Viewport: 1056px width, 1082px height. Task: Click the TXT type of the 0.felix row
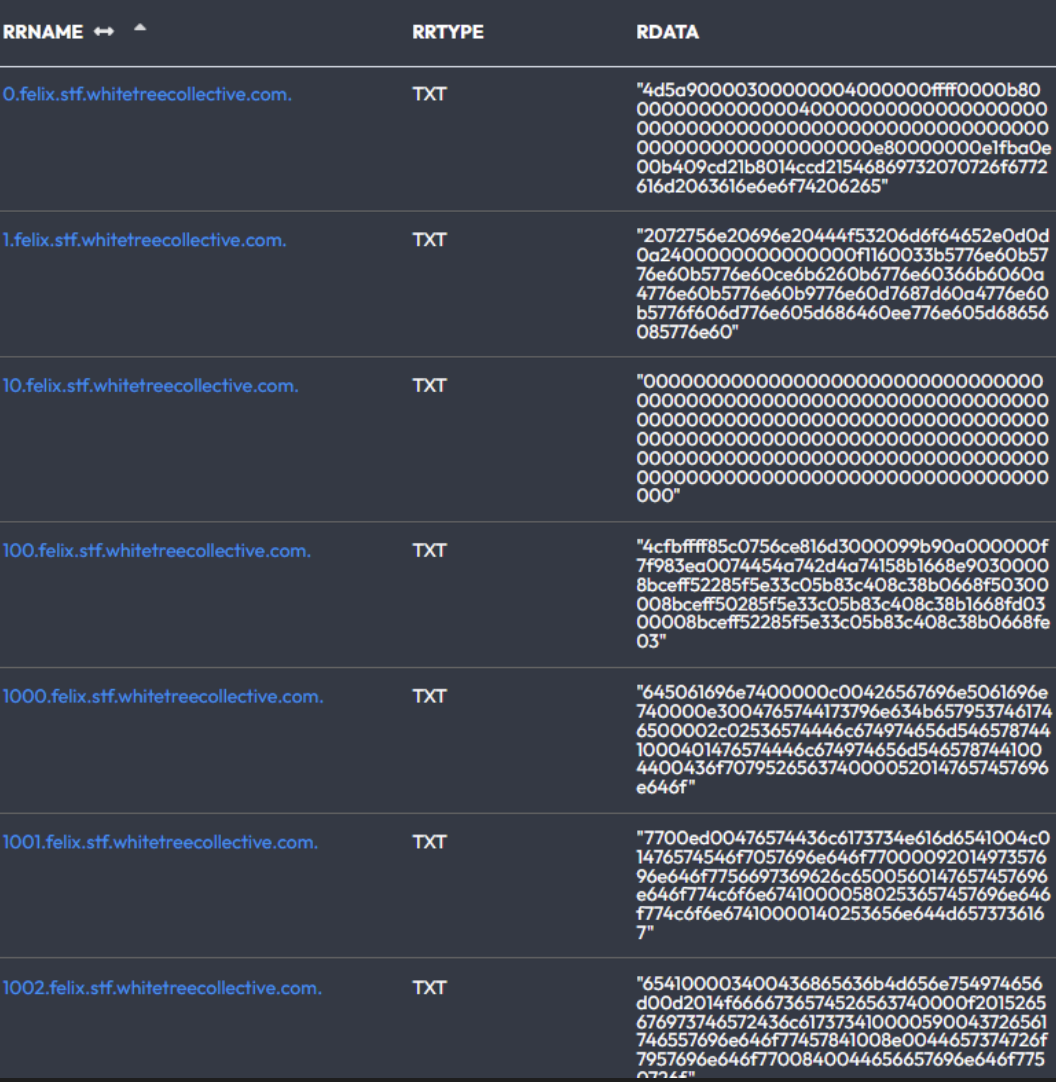pyautogui.click(x=429, y=95)
